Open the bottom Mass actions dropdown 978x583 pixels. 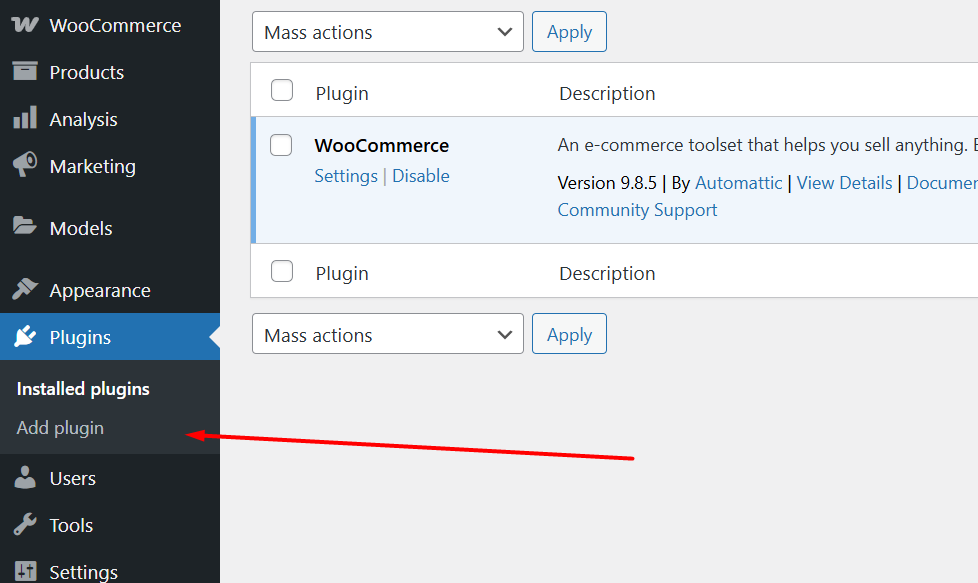pyautogui.click(x=387, y=335)
